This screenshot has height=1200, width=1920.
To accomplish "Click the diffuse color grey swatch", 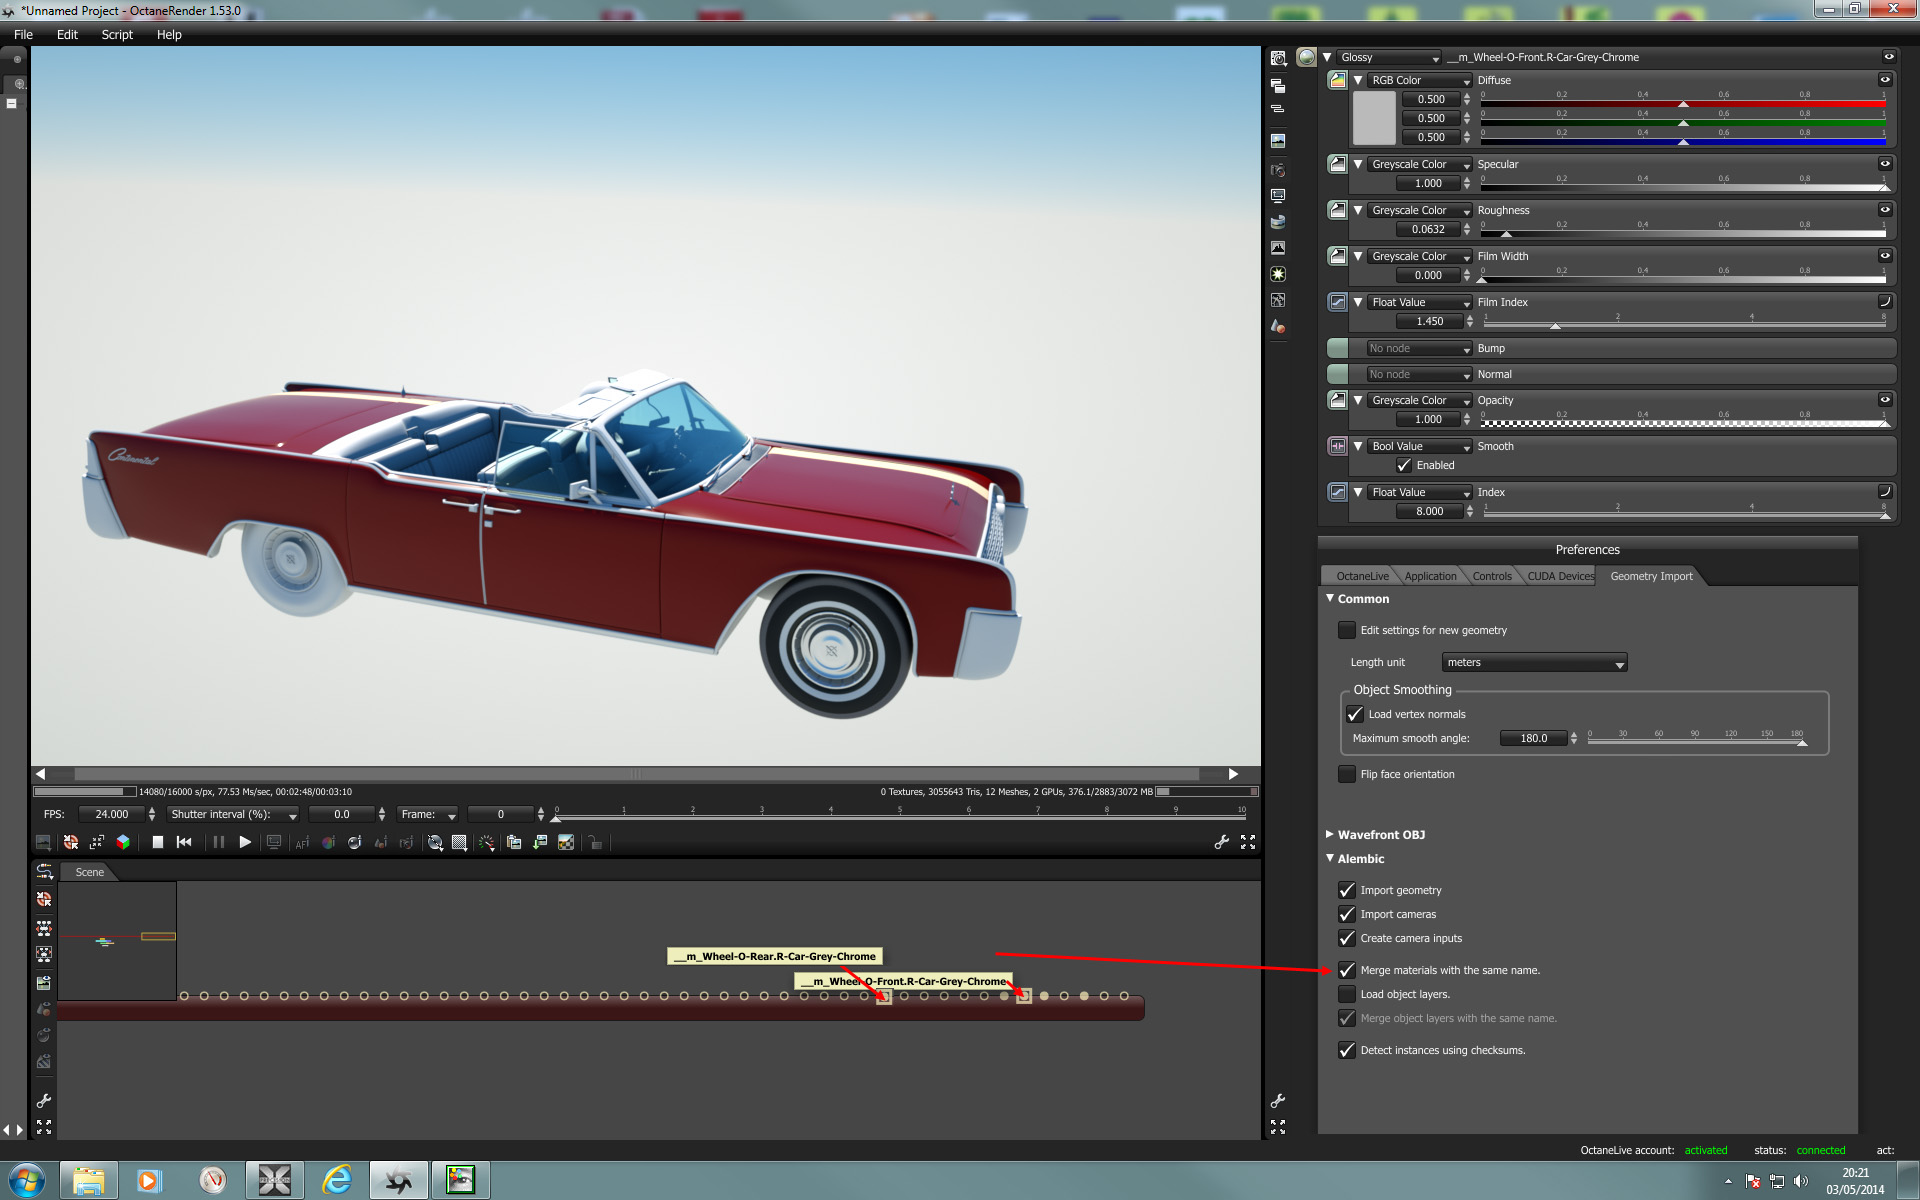I will pyautogui.click(x=1374, y=118).
